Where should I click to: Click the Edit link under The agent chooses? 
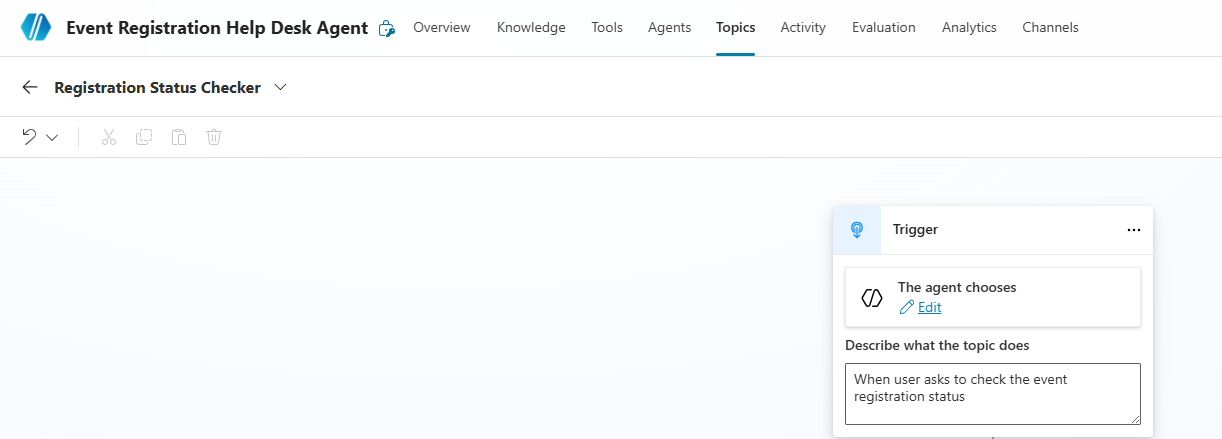tap(929, 308)
